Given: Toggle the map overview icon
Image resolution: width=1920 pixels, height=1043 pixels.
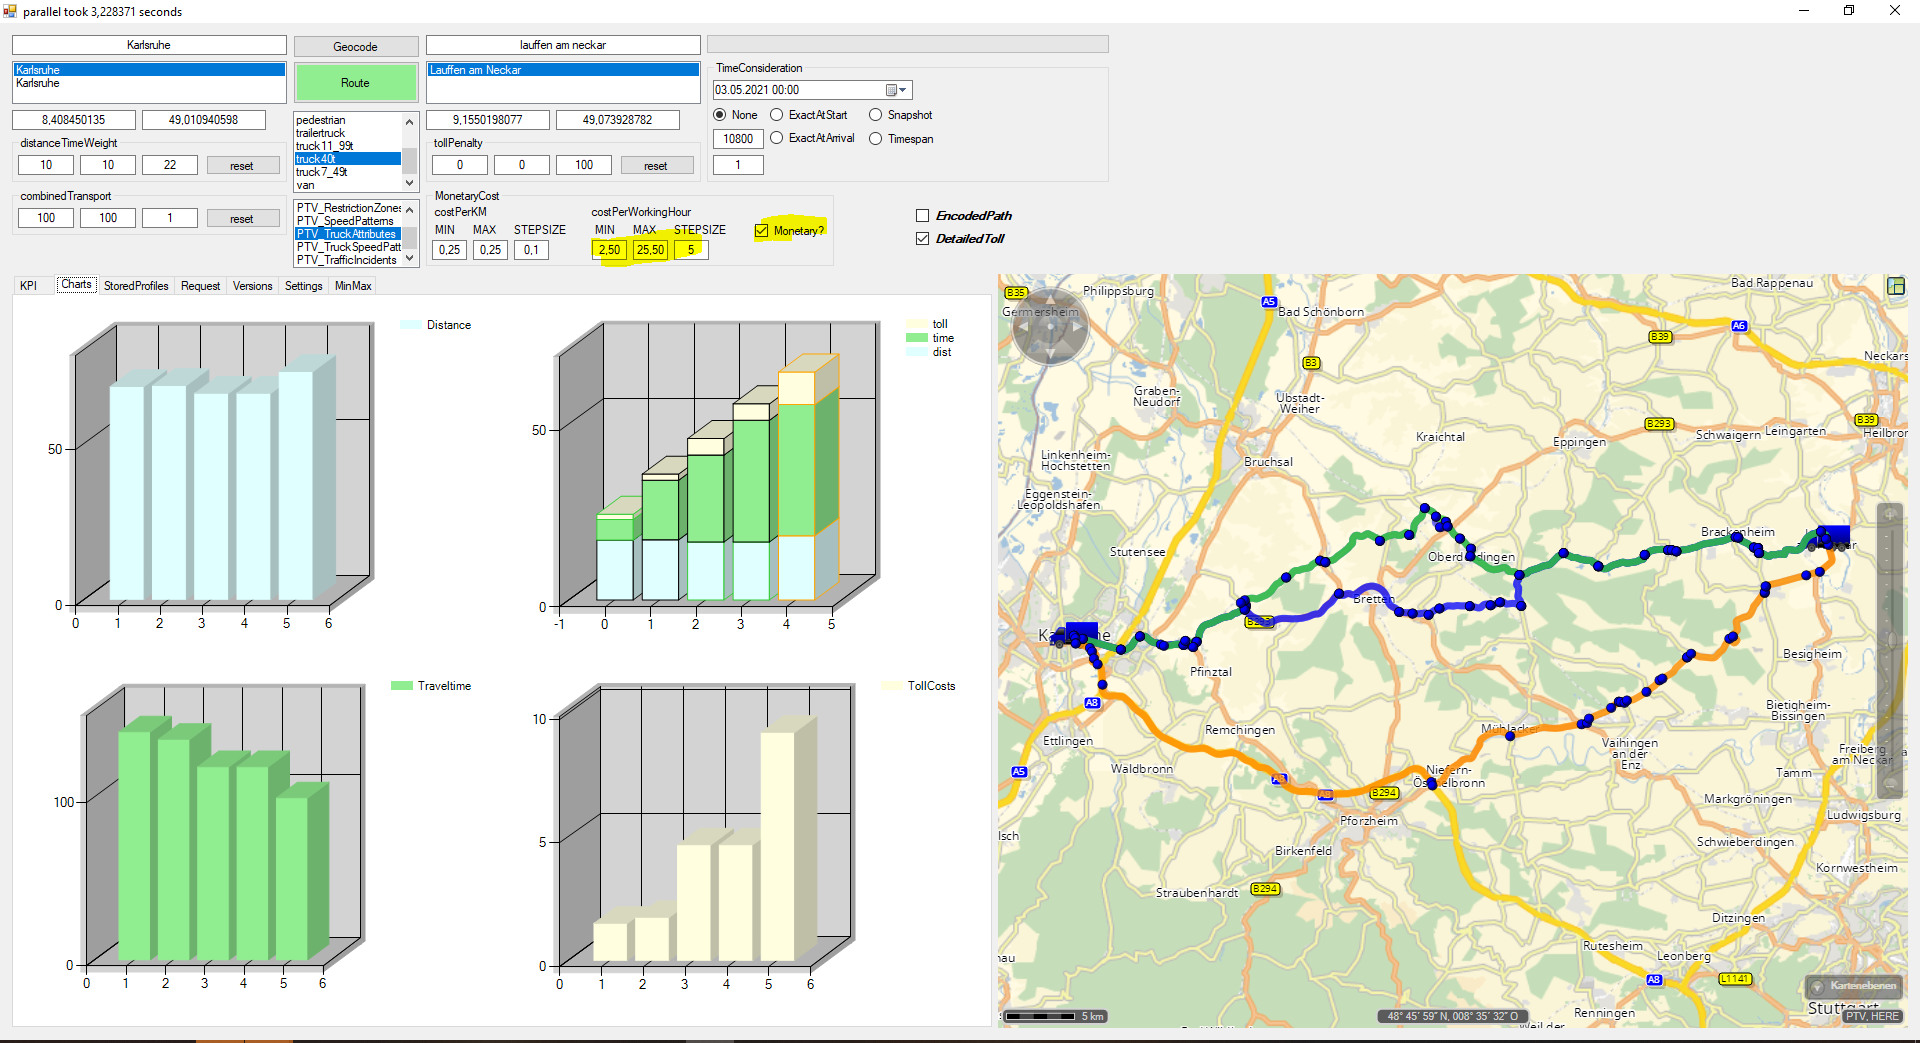Looking at the screenshot, I should coord(1895,286).
